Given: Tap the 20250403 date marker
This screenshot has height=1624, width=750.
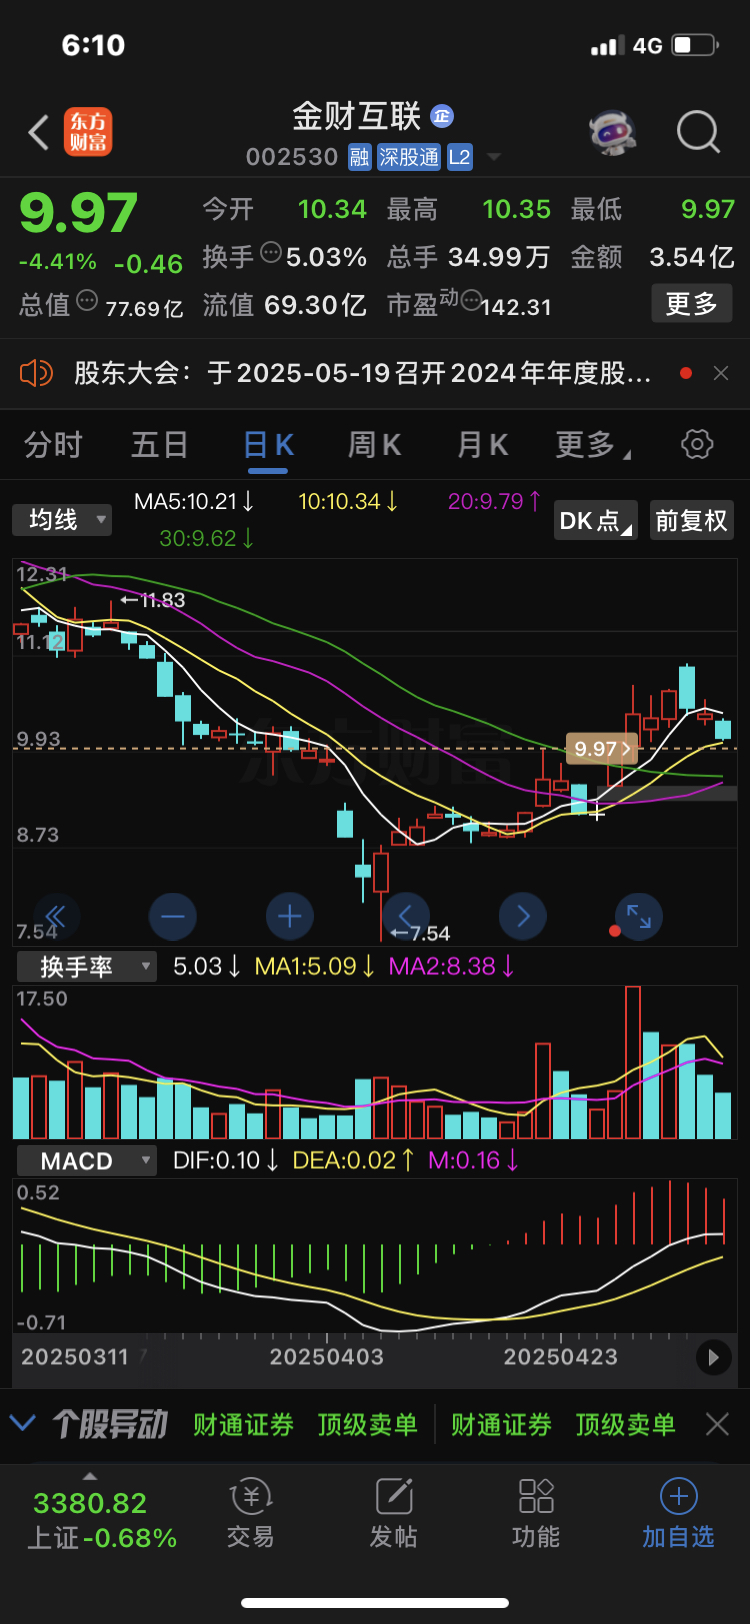Looking at the screenshot, I should click(x=326, y=1357).
